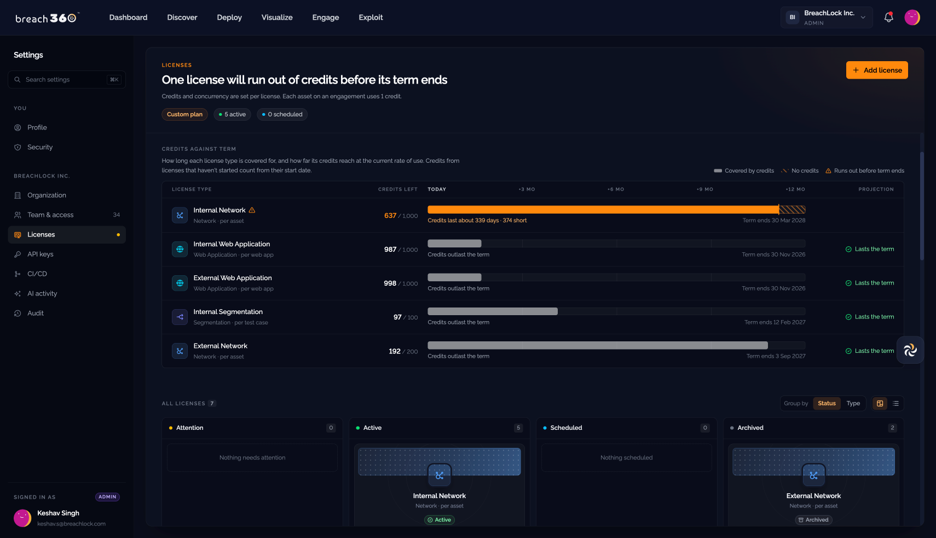The height and width of the screenshot is (538, 936).
Task: Click the orange Internal Network credits bar
Action: coord(603,210)
